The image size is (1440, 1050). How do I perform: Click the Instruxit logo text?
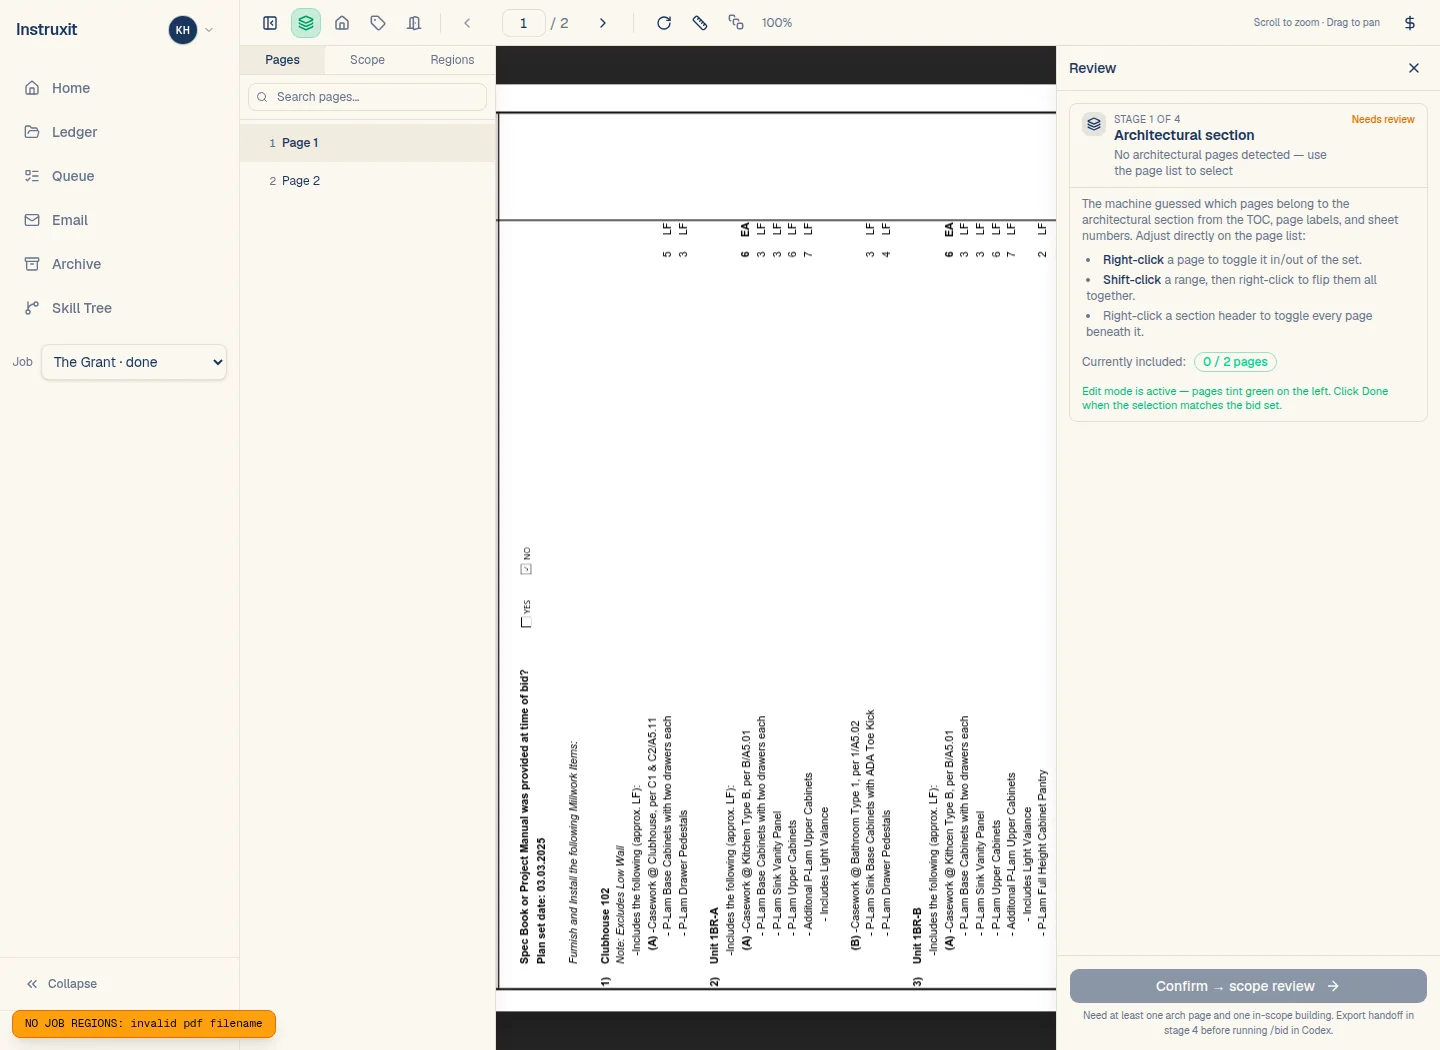click(x=47, y=29)
